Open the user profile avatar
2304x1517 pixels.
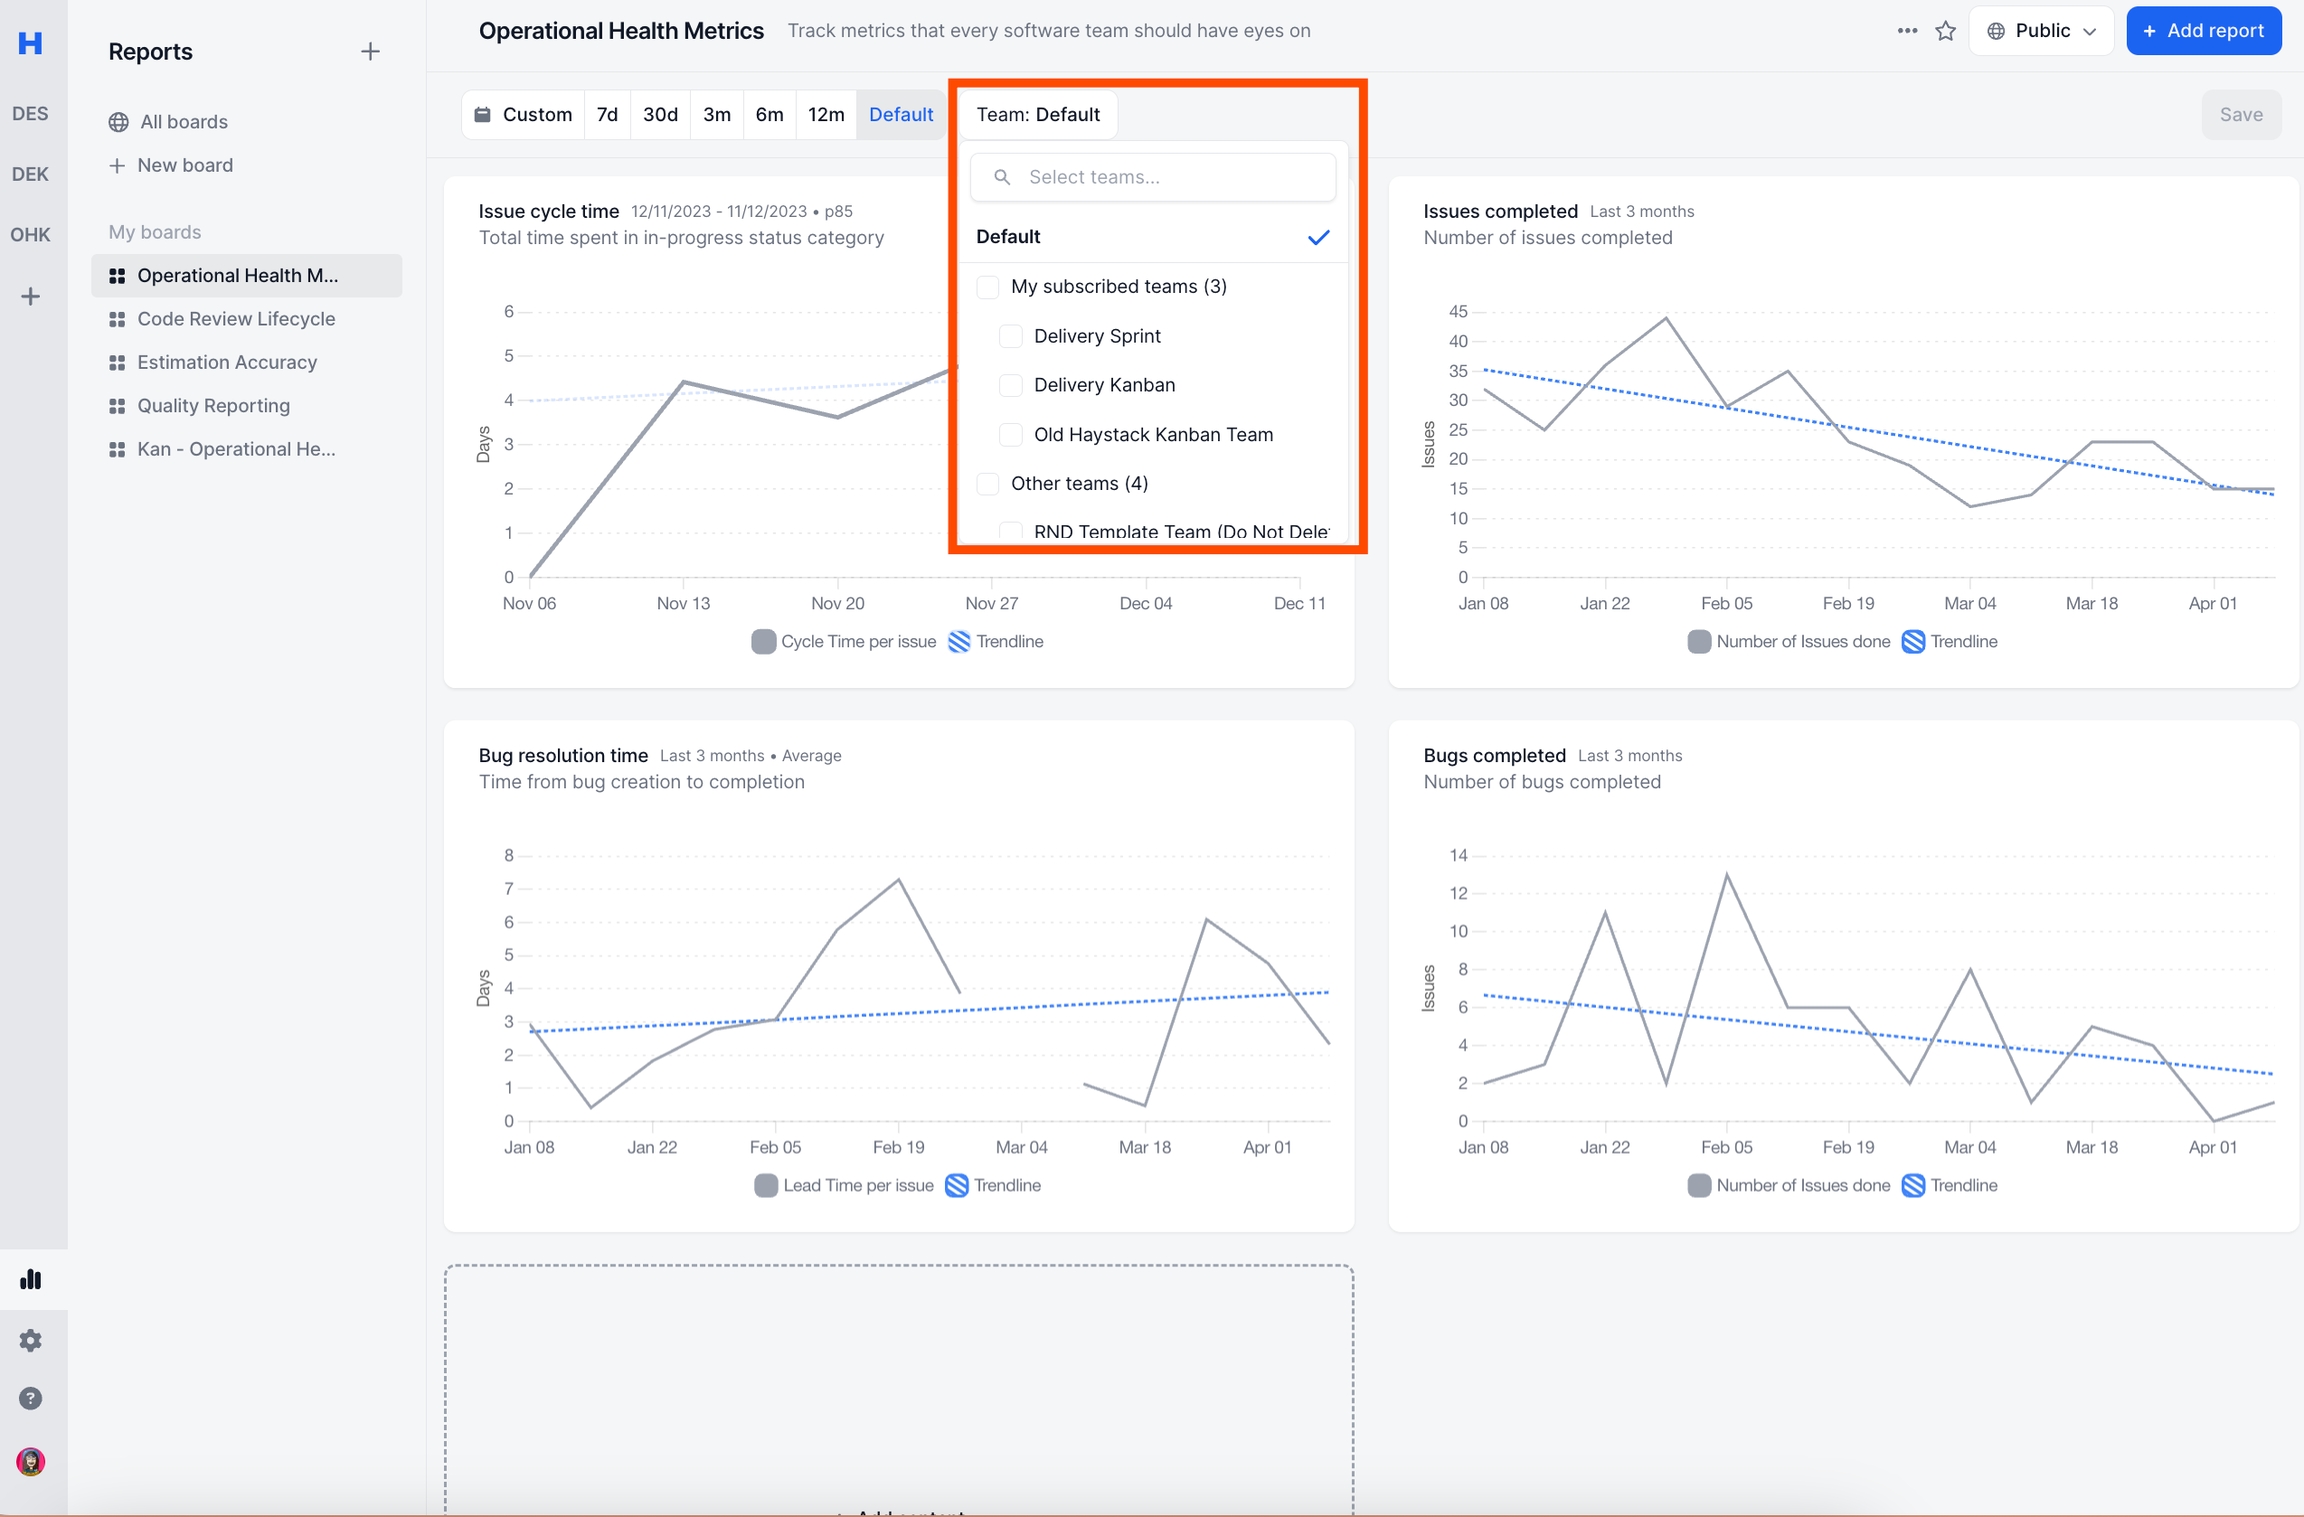[30, 1462]
